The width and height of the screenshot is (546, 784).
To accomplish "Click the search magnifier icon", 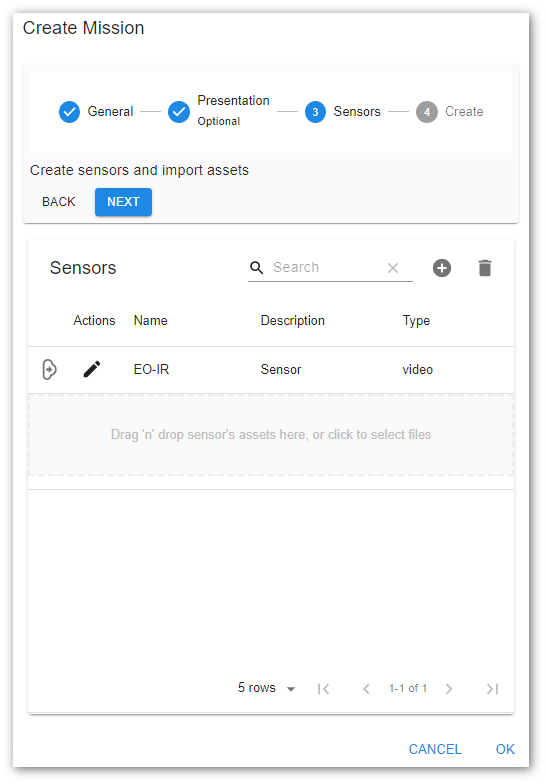I will (x=256, y=268).
